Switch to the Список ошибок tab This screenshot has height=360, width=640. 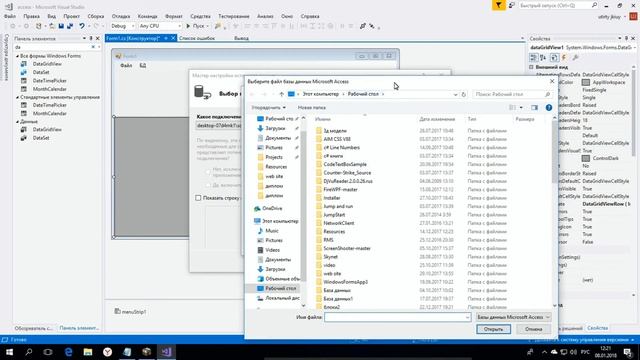coord(197,38)
